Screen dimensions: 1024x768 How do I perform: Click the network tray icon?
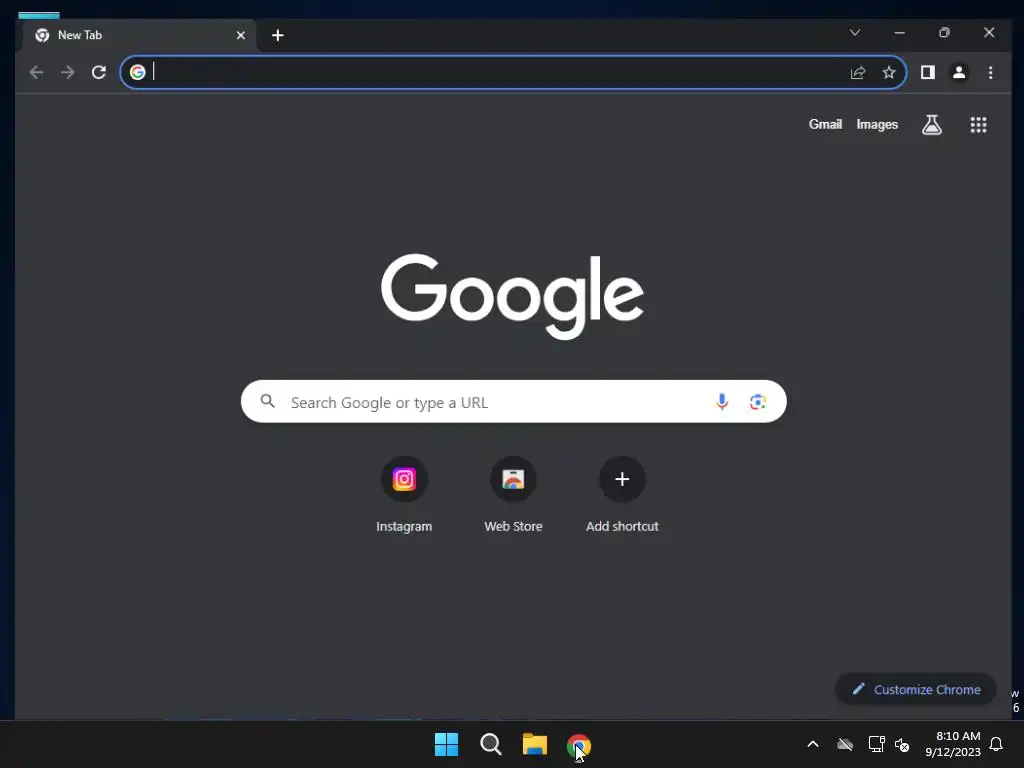(x=876, y=744)
